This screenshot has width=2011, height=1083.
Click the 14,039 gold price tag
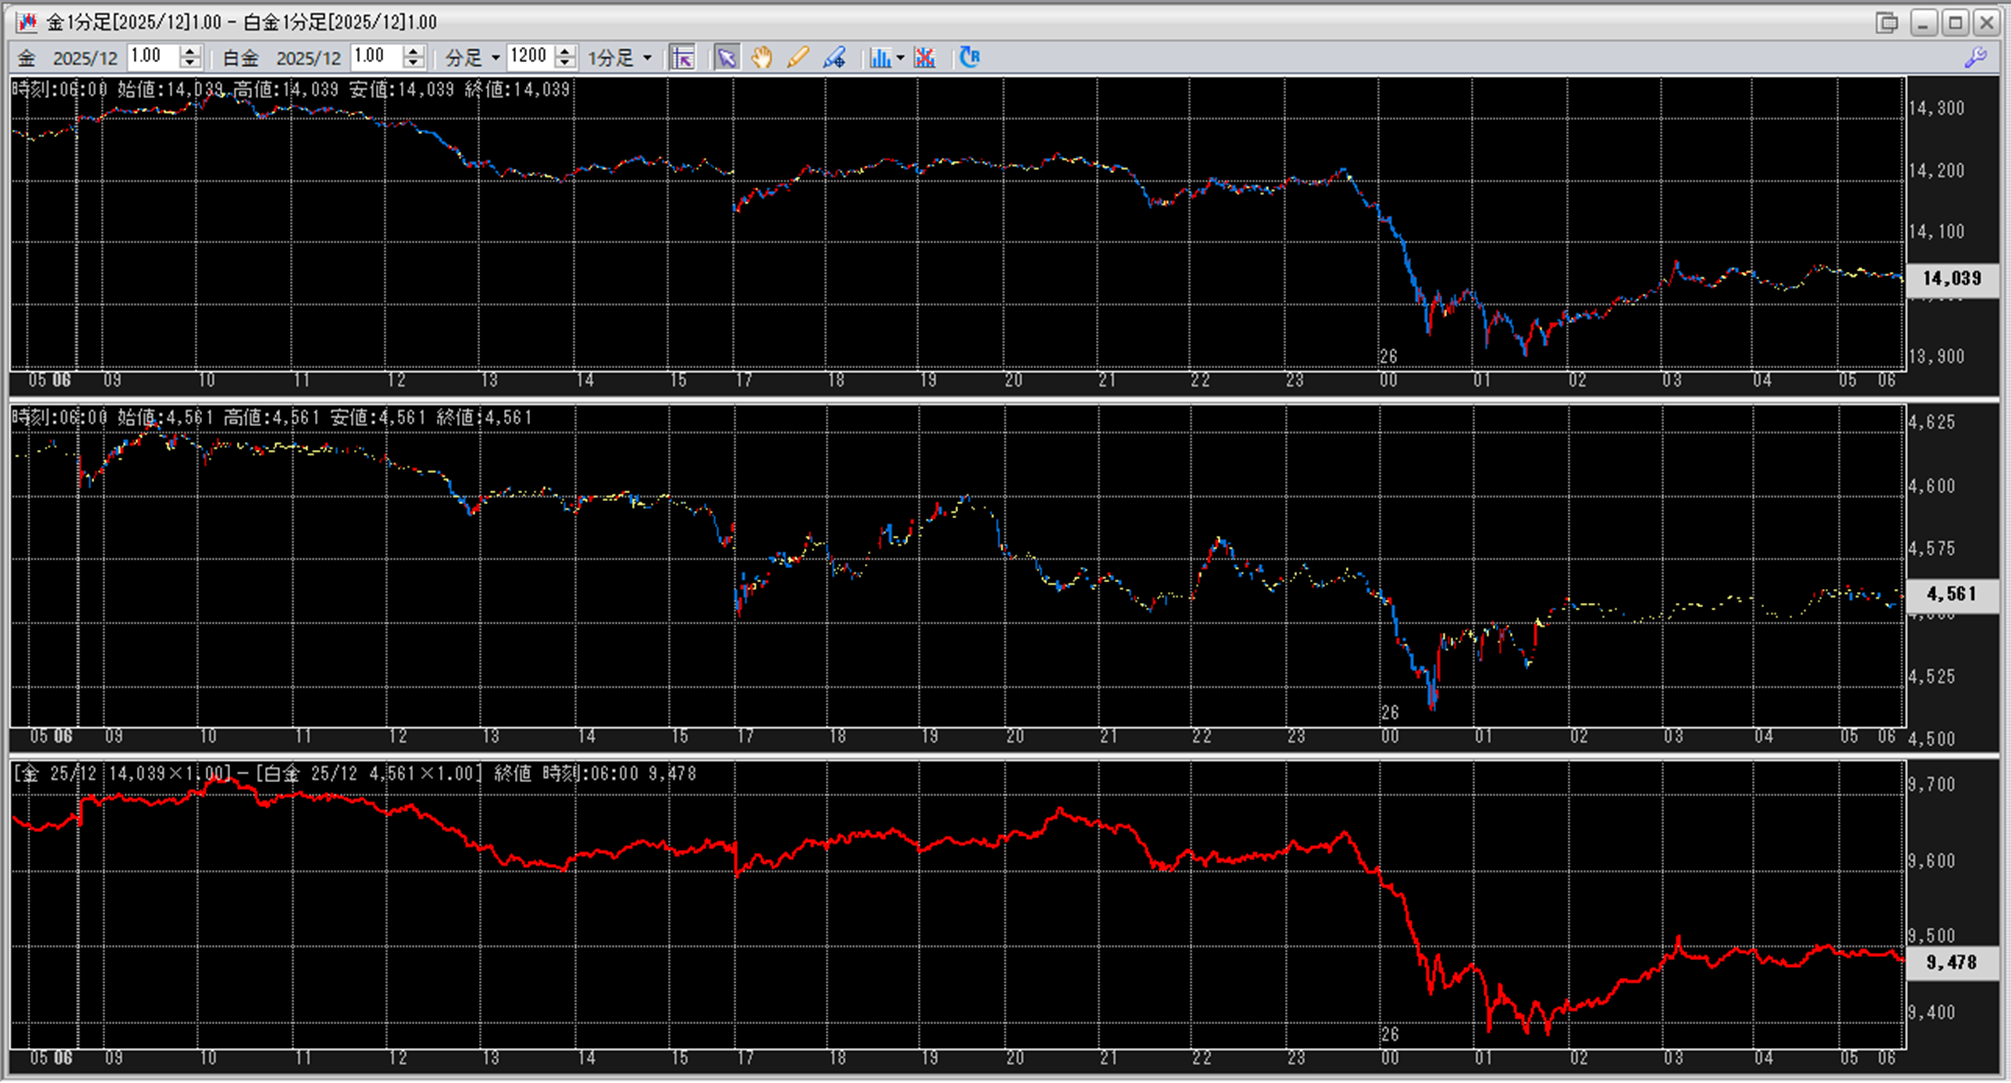1951,278
